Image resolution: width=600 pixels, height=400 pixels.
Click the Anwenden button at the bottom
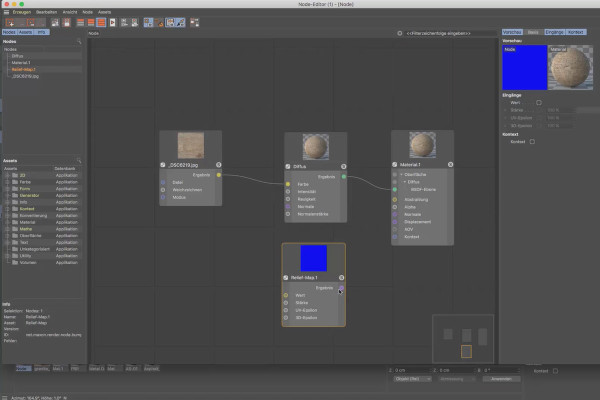501,379
